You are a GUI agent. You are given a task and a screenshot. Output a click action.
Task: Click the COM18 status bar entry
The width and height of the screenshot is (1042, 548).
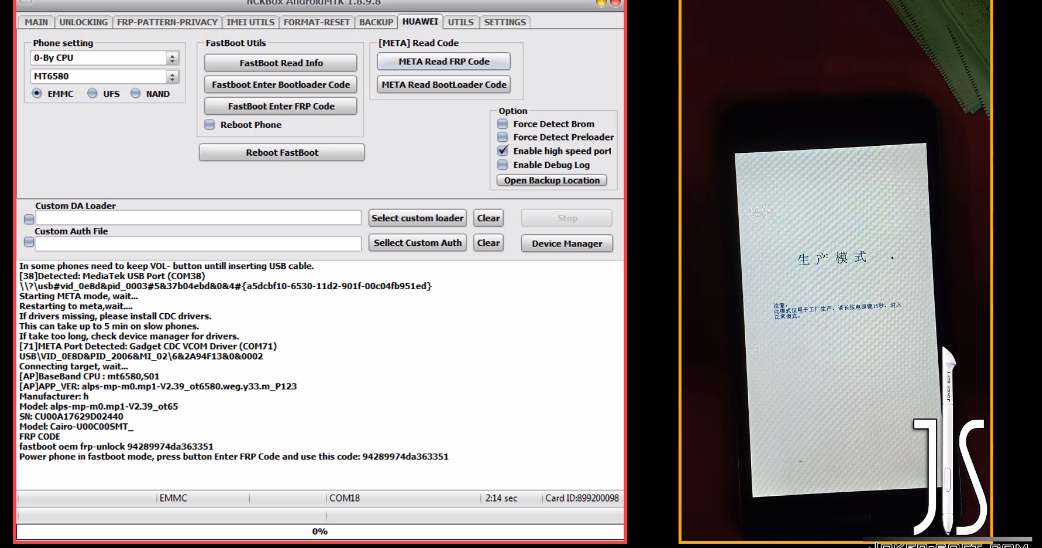click(344, 498)
